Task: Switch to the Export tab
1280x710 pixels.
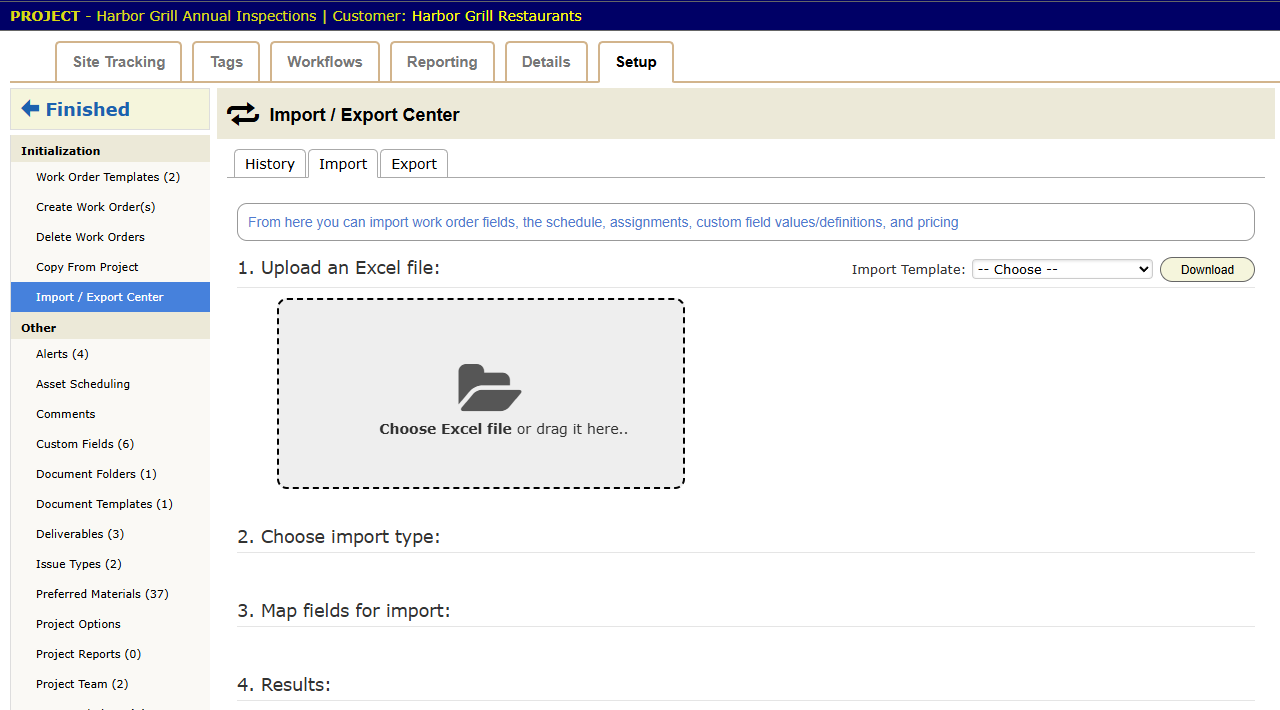Action: point(414,164)
